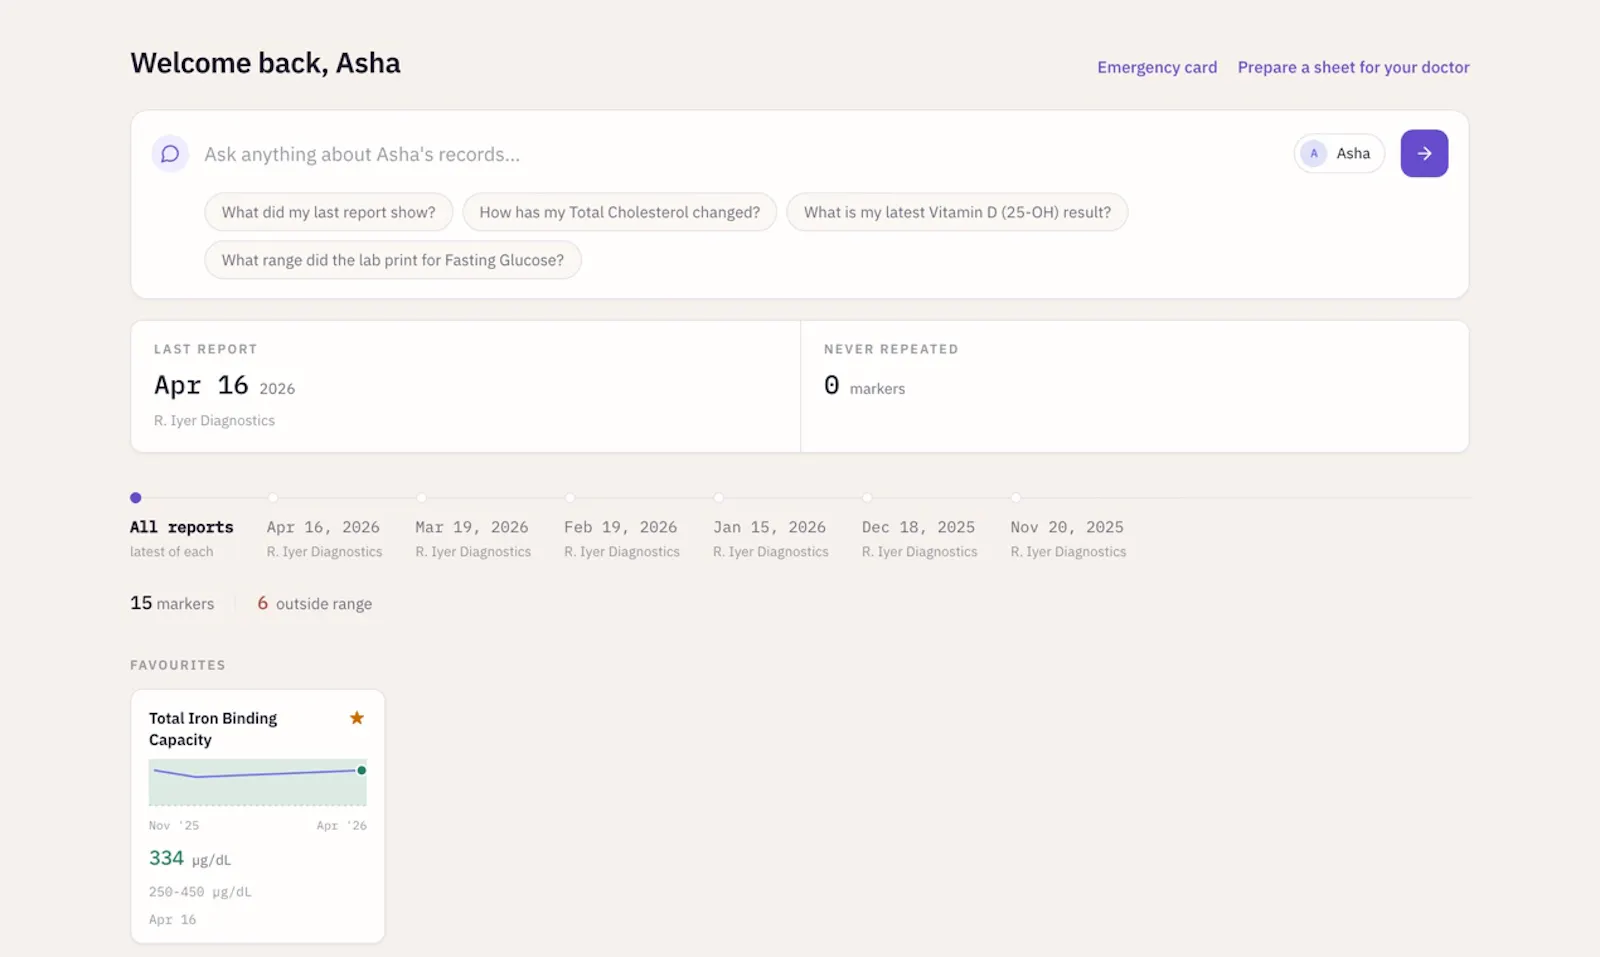Select the Fasting Glucose lab range suggestion

point(393,260)
